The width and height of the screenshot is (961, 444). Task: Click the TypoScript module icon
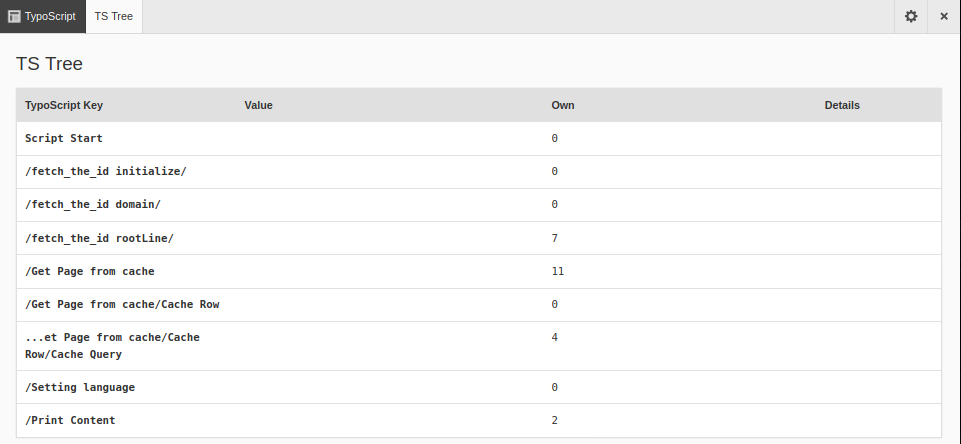[x=14, y=16]
